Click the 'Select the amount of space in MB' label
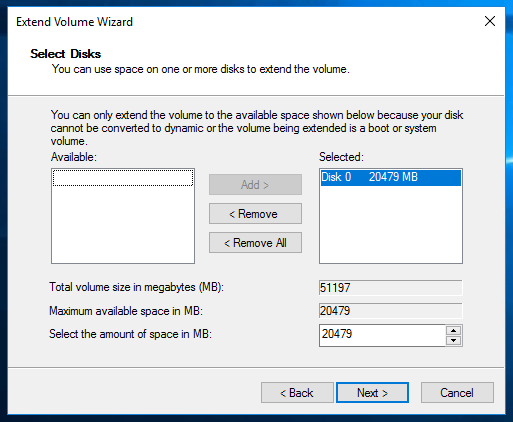The width and height of the screenshot is (513, 422). tap(131, 334)
